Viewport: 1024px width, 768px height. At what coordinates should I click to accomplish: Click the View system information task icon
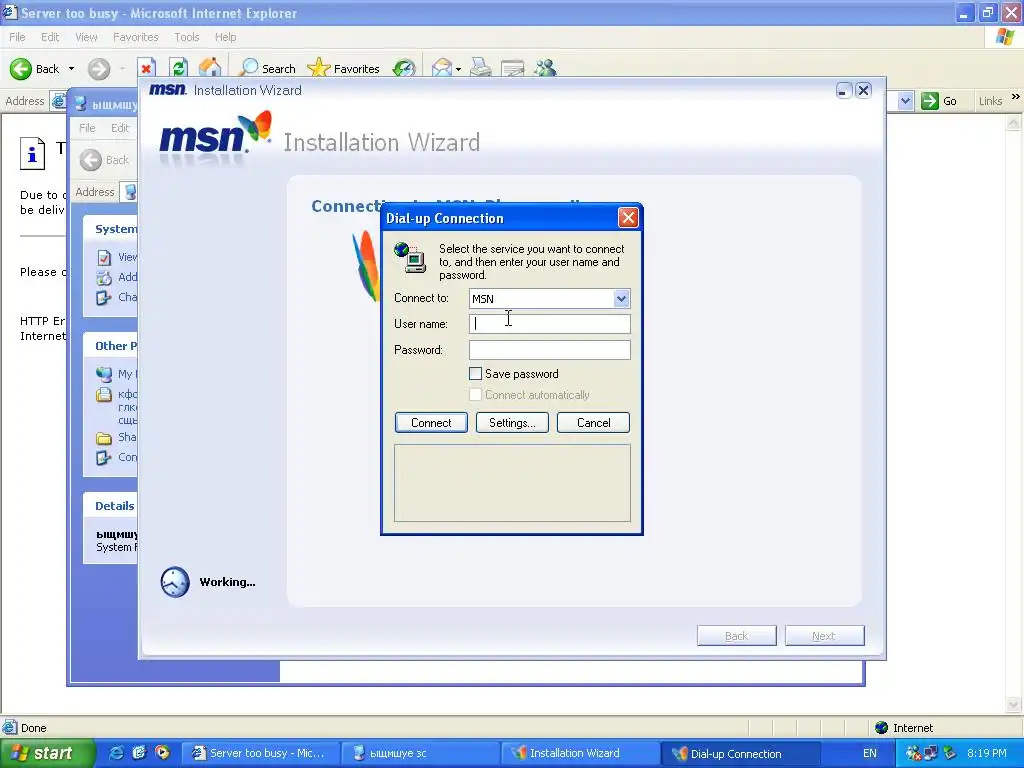point(104,257)
